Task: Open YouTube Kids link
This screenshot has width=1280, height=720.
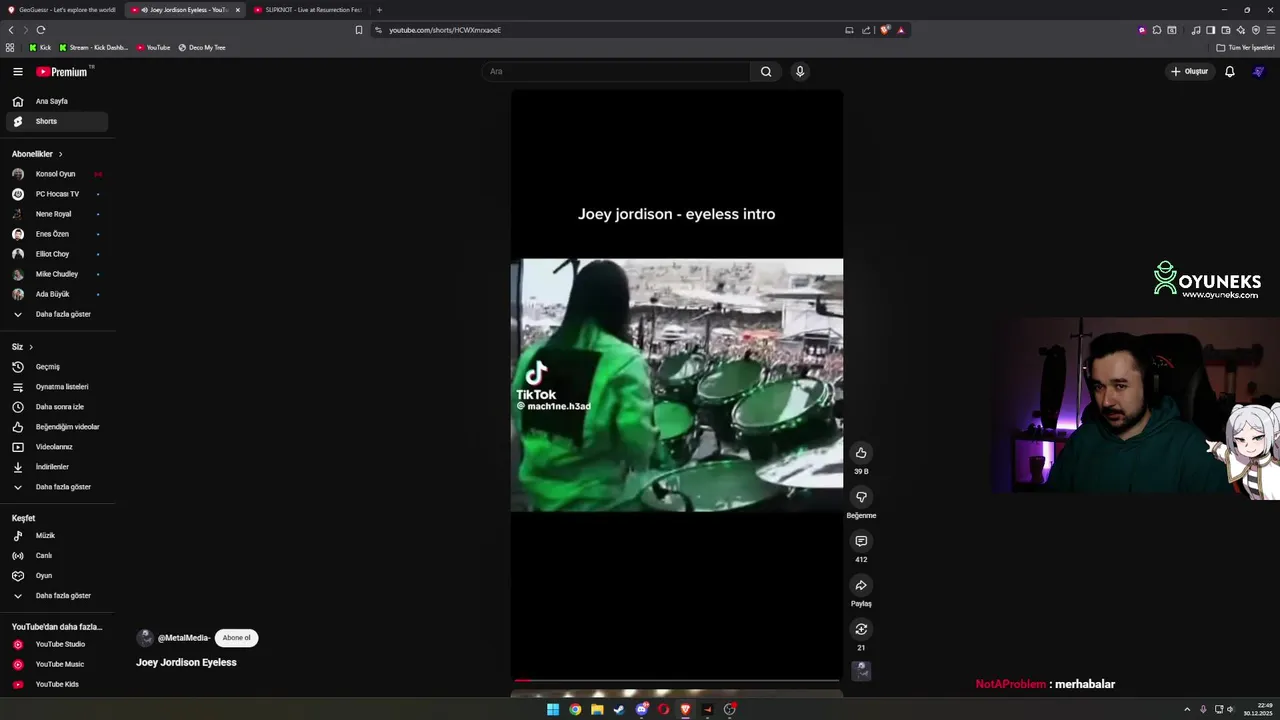Action: pyautogui.click(x=57, y=684)
